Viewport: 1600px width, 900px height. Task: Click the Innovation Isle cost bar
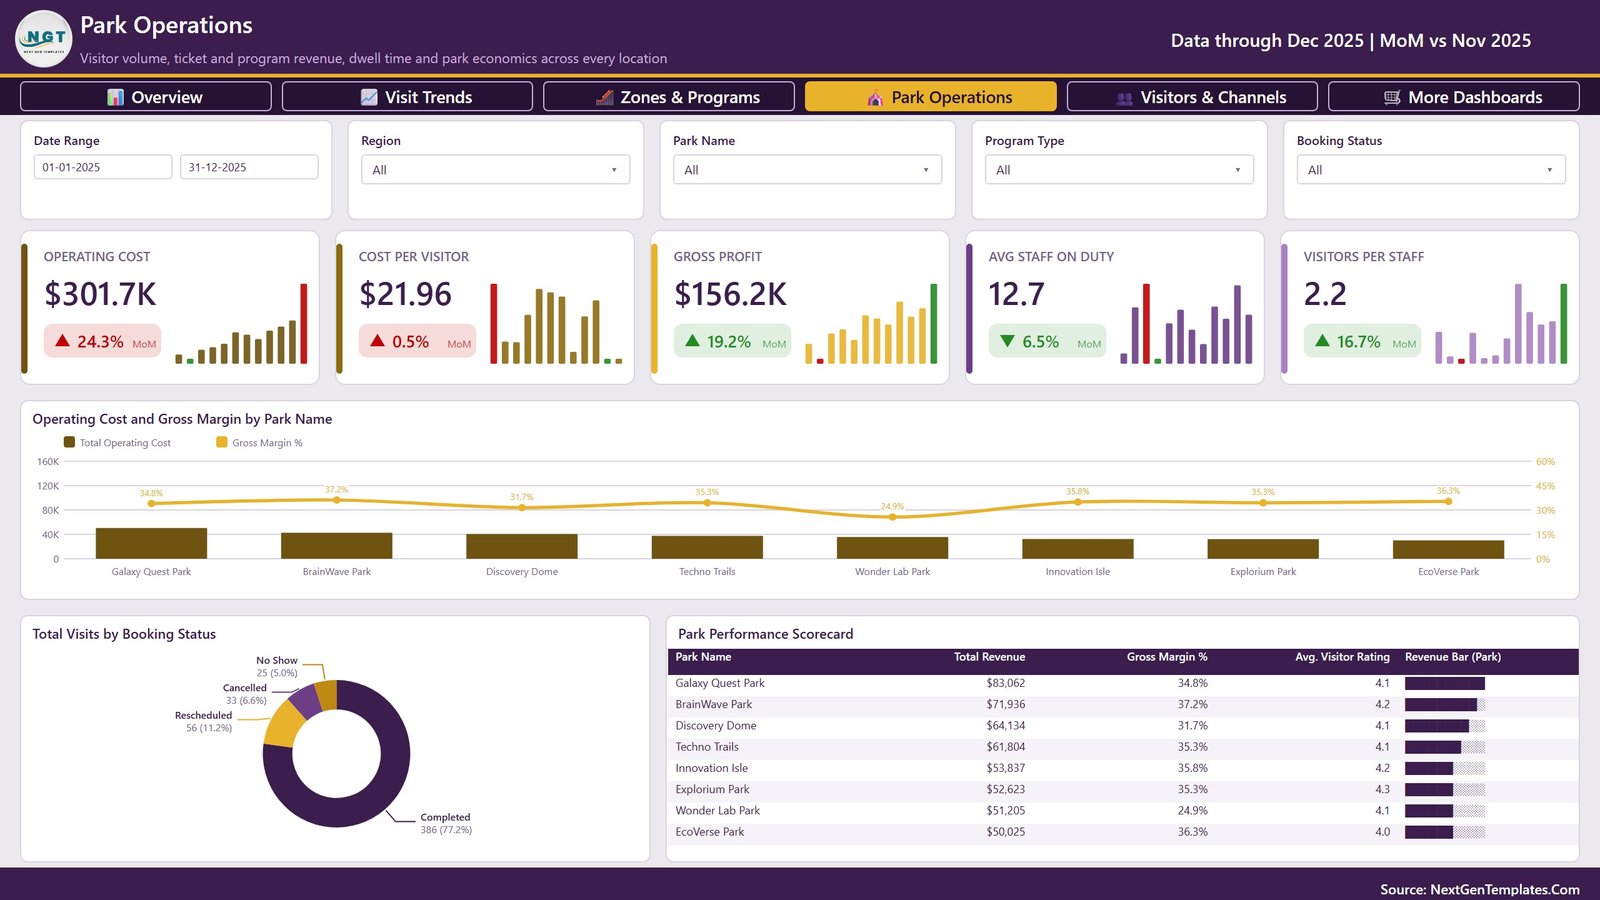[x=1078, y=549]
